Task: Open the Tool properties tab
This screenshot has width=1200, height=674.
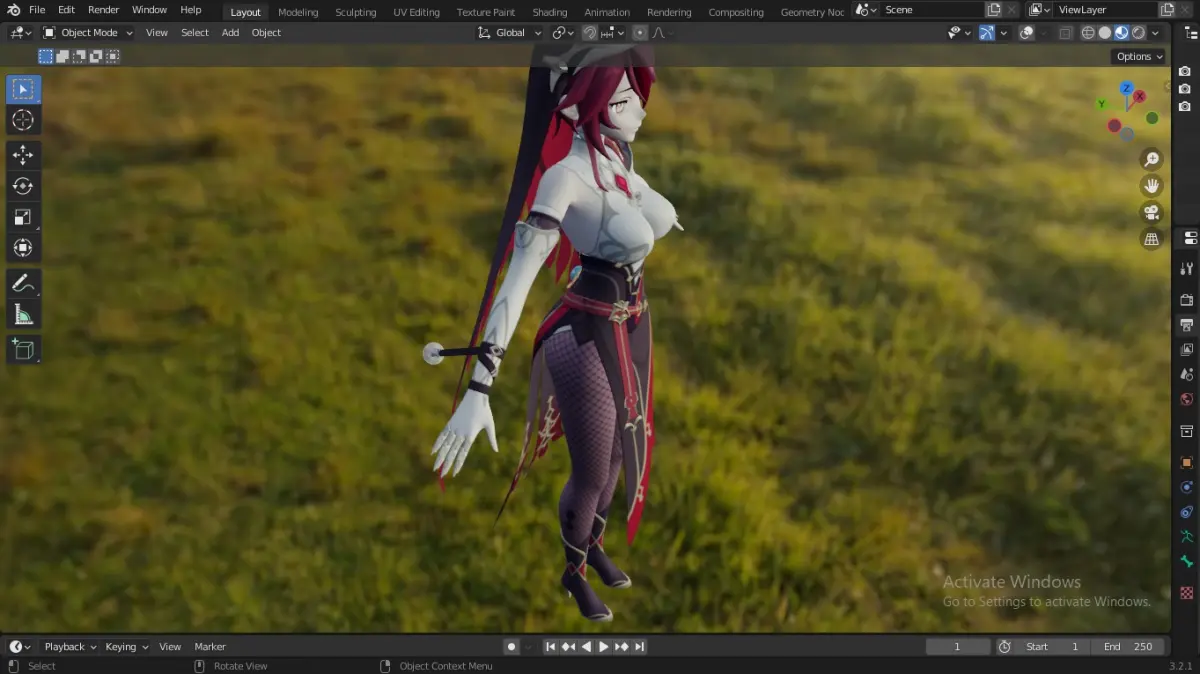Action: [x=1187, y=268]
